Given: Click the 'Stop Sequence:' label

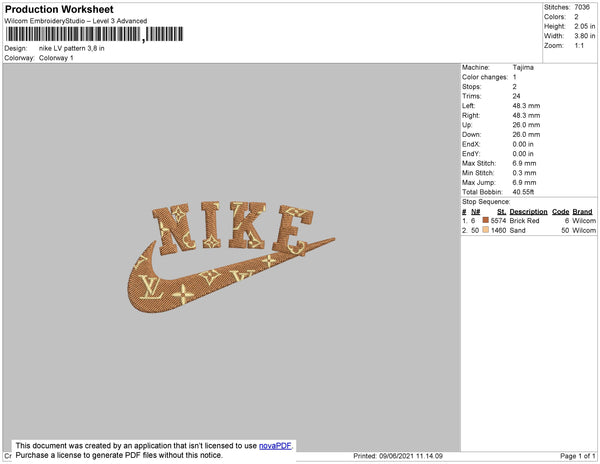Looking at the screenshot, I should click(x=486, y=202).
